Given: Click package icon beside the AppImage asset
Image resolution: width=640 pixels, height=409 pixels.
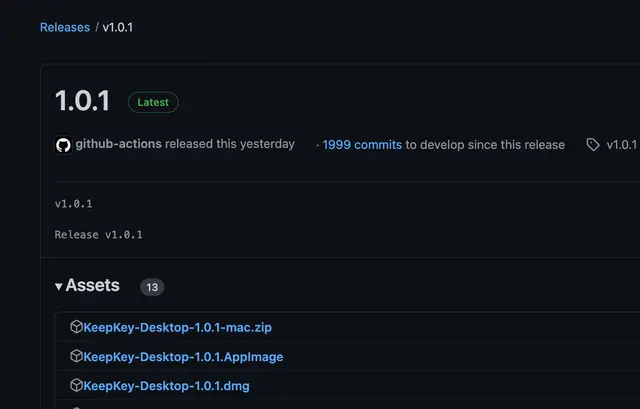Looking at the screenshot, I should pos(76,356).
